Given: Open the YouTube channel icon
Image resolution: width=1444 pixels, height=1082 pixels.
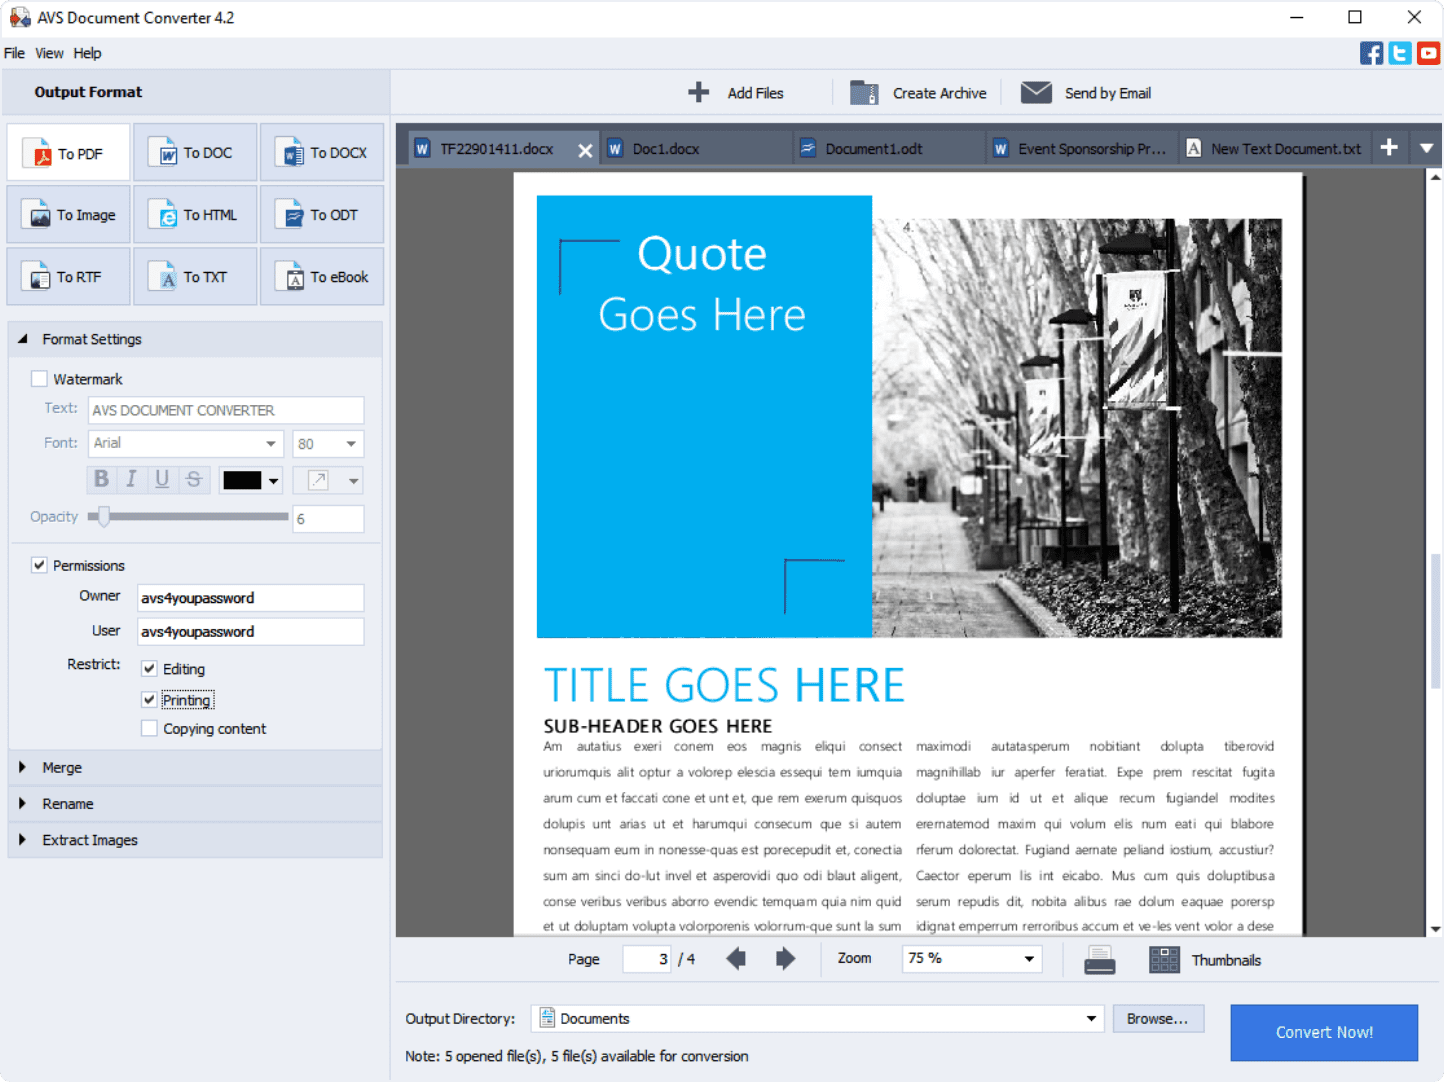Looking at the screenshot, I should (x=1429, y=53).
